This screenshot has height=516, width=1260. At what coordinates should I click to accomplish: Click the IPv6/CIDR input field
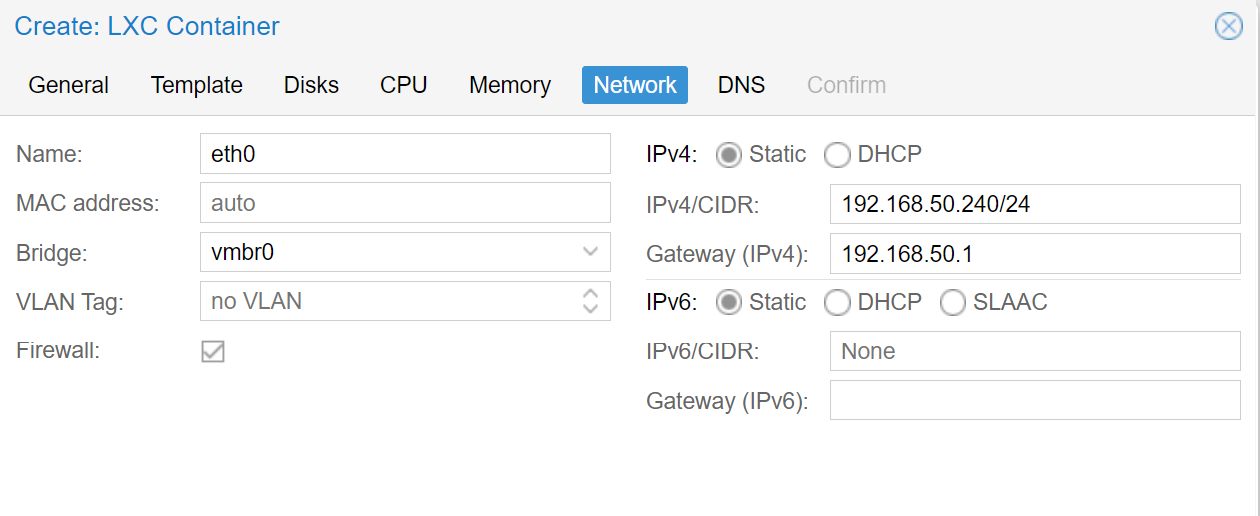tap(1034, 351)
